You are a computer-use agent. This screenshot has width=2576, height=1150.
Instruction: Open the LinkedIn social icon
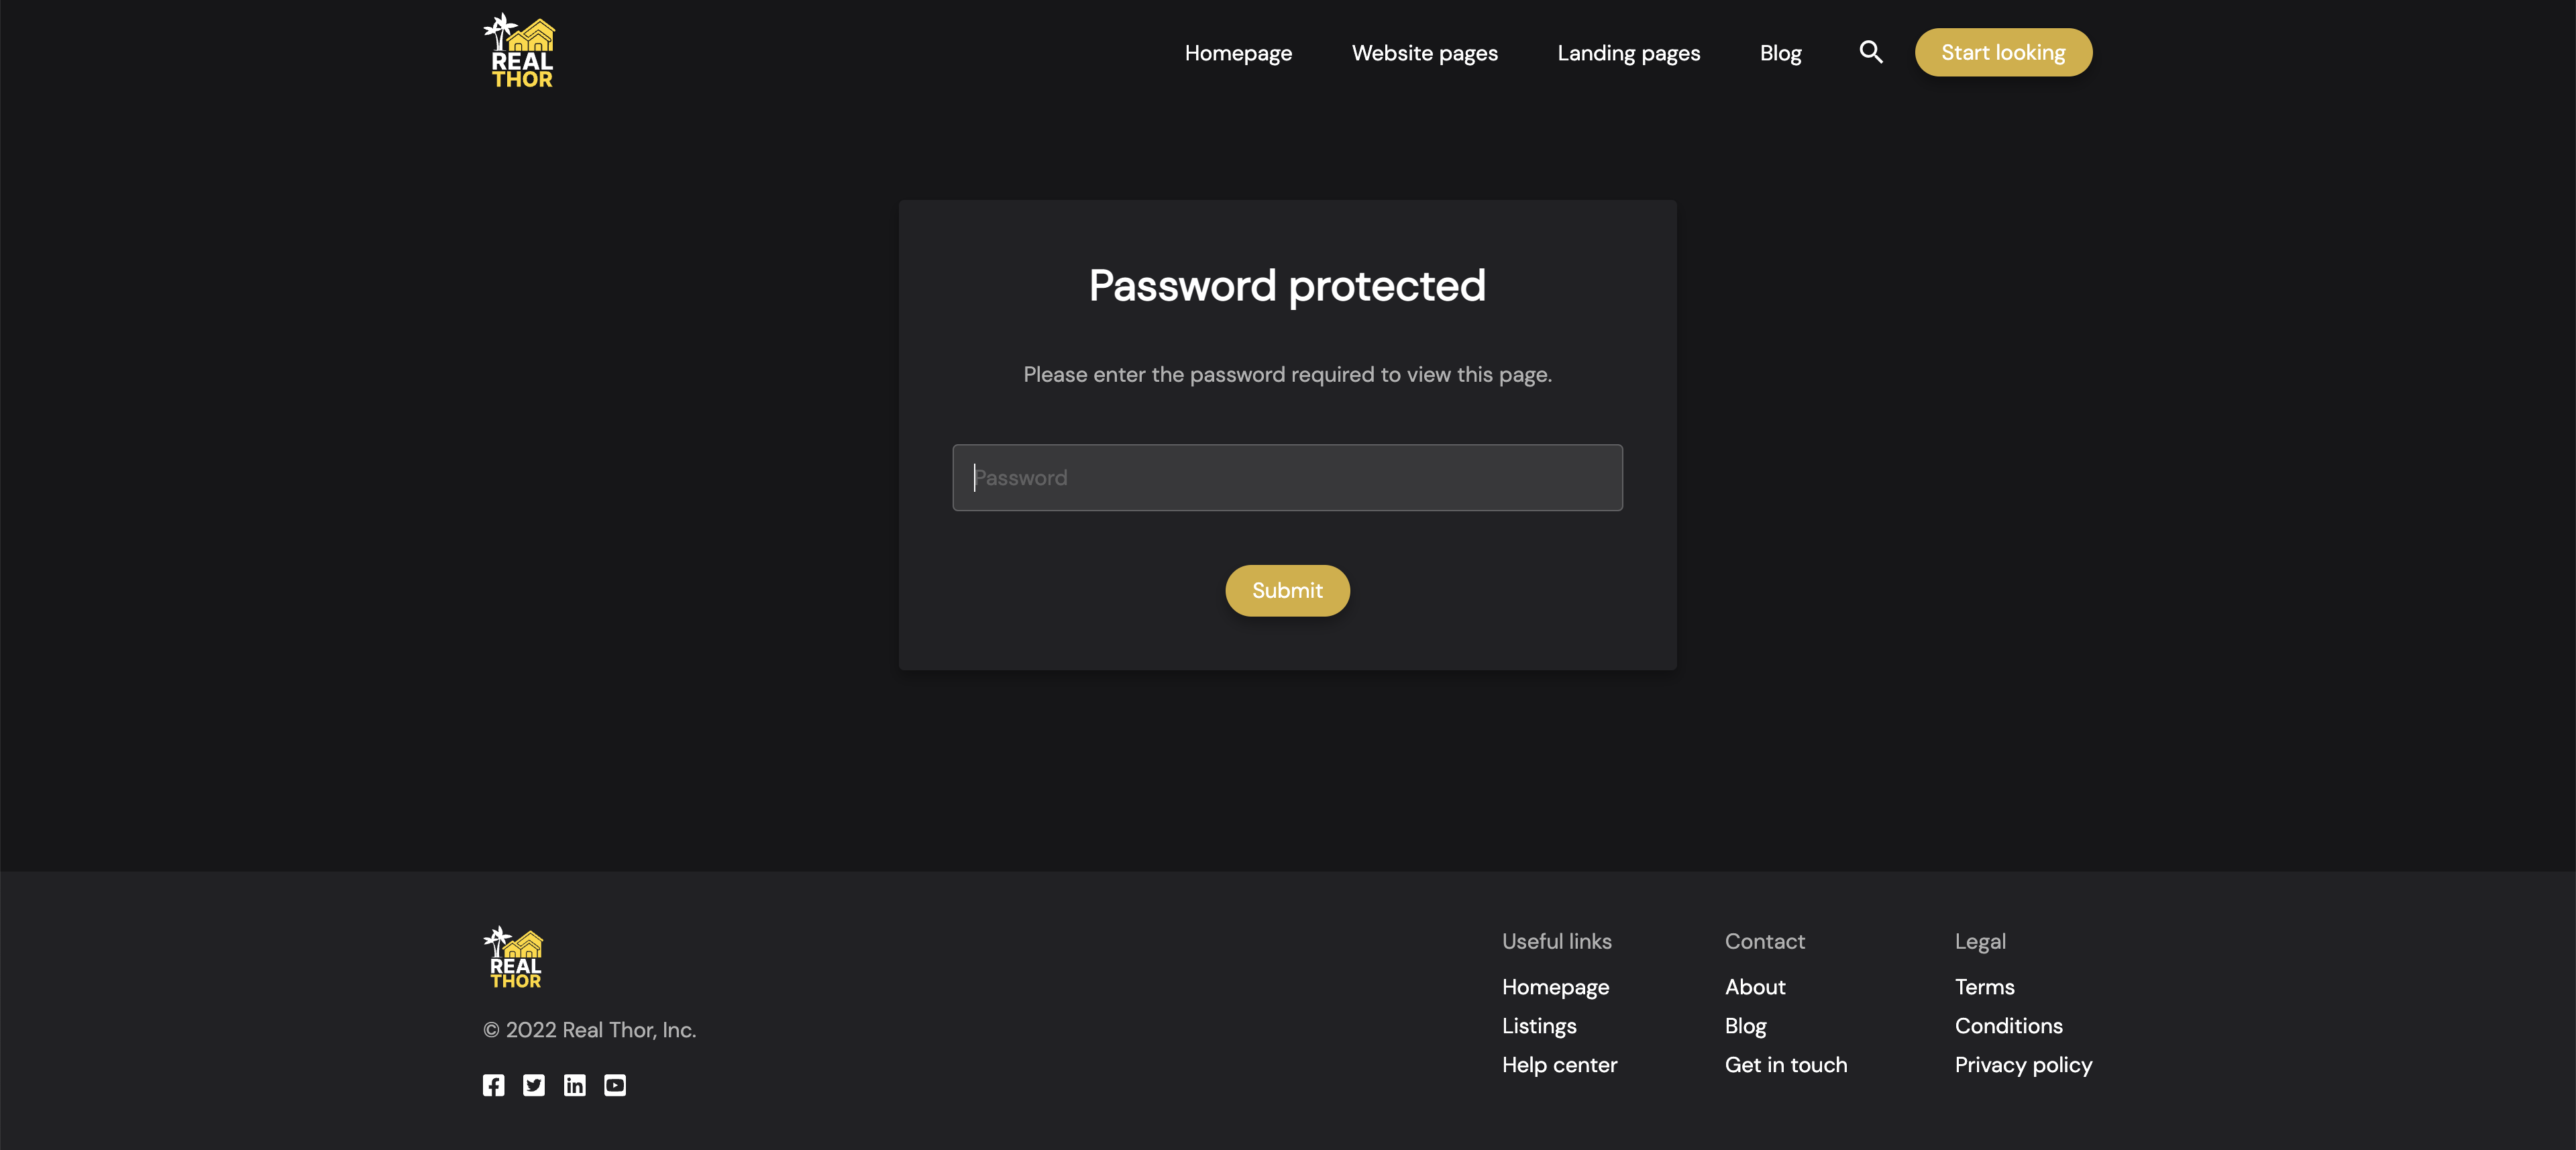coord(574,1085)
